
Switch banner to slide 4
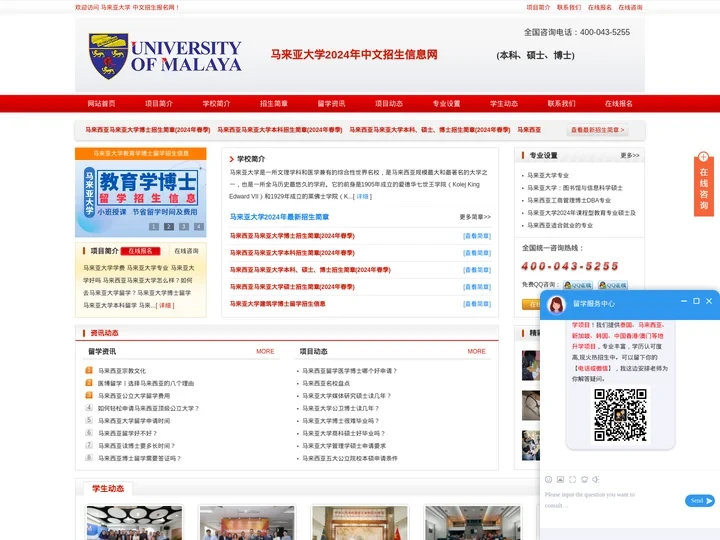point(199,226)
